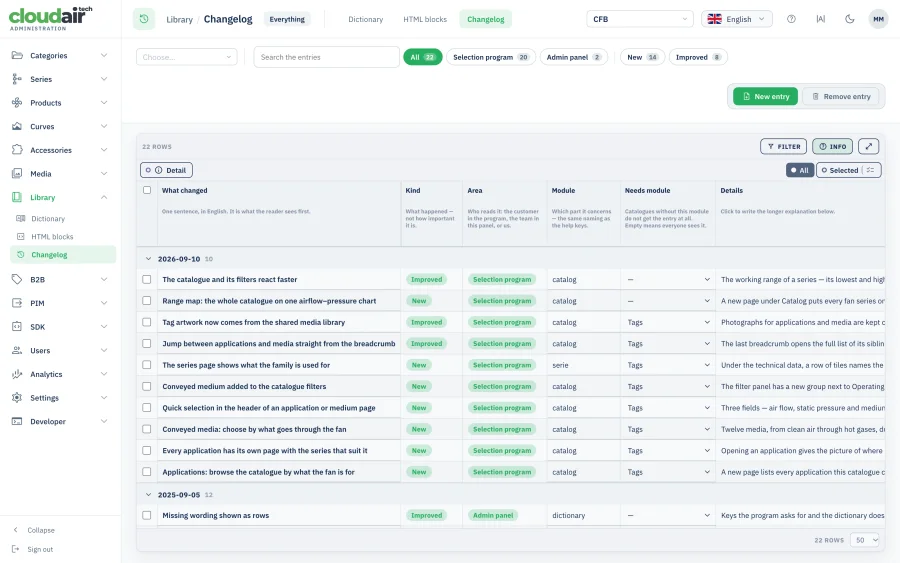Check row 'The series page shows what the family is used for'
This screenshot has width=900, height=563.
(x=147, y=365)
